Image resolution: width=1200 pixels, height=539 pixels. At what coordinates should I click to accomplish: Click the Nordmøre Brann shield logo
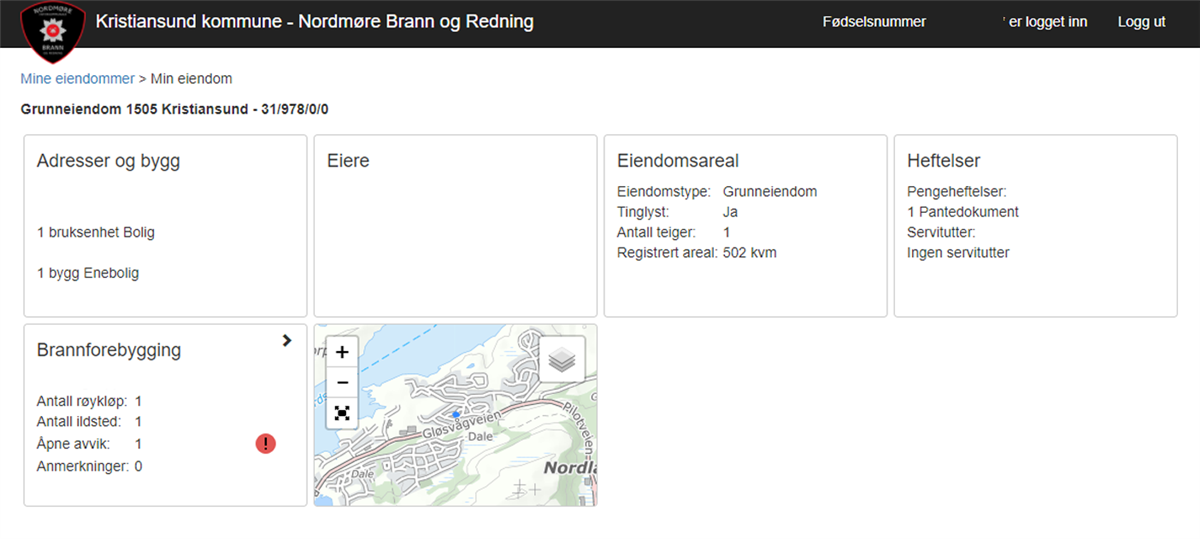[x=54, y=31]
